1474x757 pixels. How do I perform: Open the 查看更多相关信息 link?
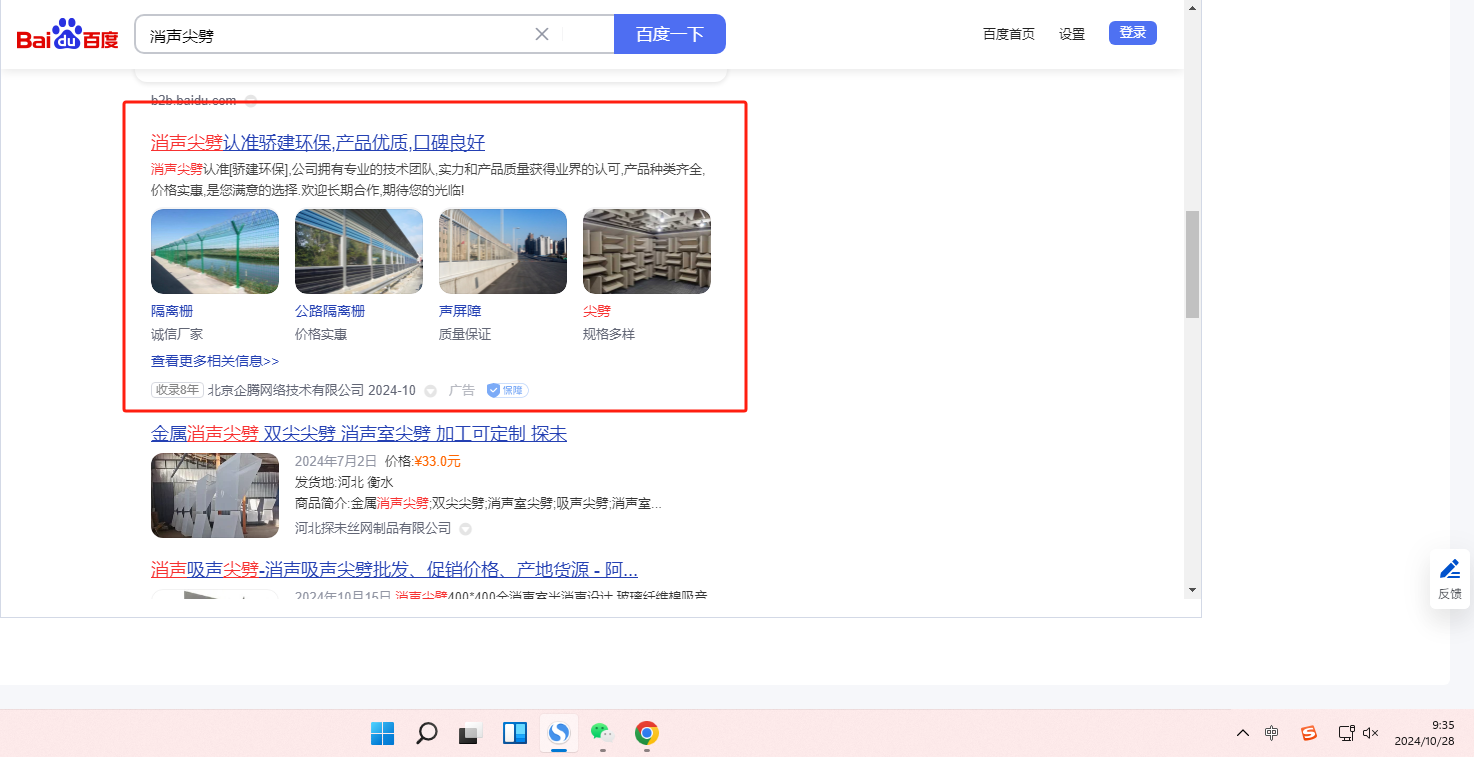click(215, 361)
